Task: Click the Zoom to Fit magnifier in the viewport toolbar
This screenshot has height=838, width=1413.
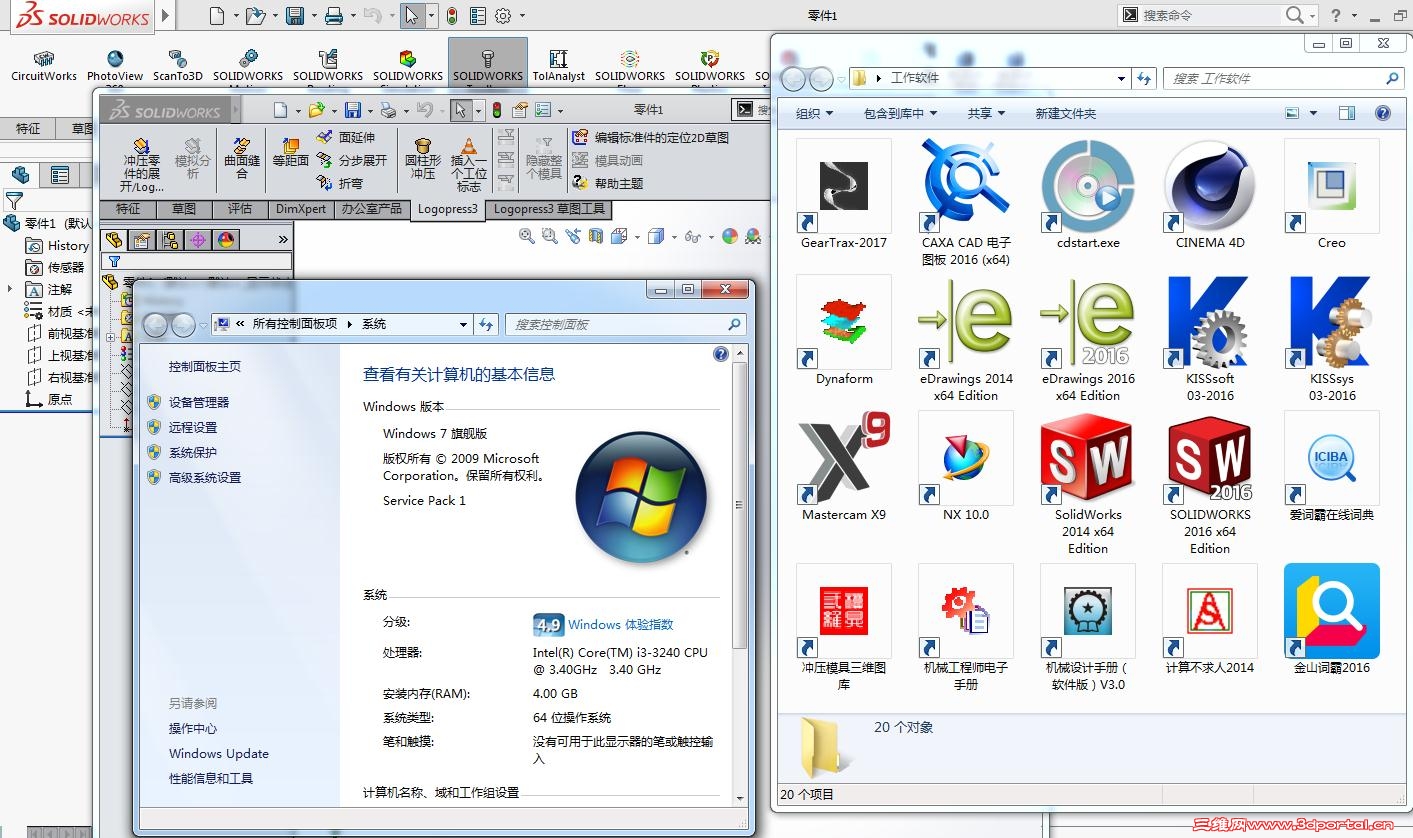Action: pos(527,236)
